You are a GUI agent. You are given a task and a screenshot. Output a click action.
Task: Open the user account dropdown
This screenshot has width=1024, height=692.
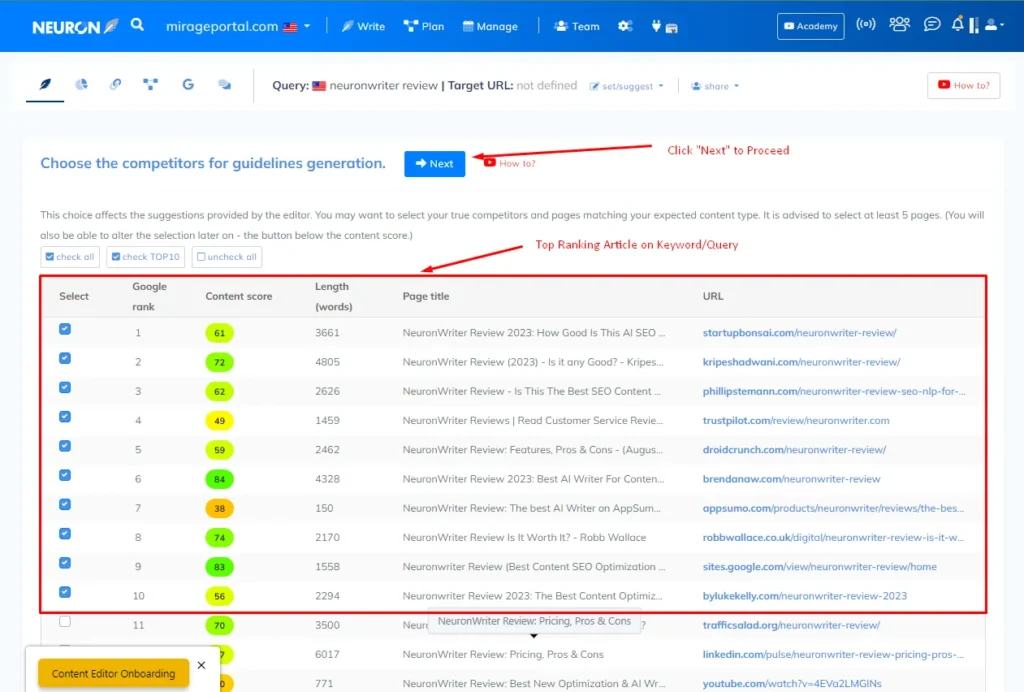(x=994, y=25)
